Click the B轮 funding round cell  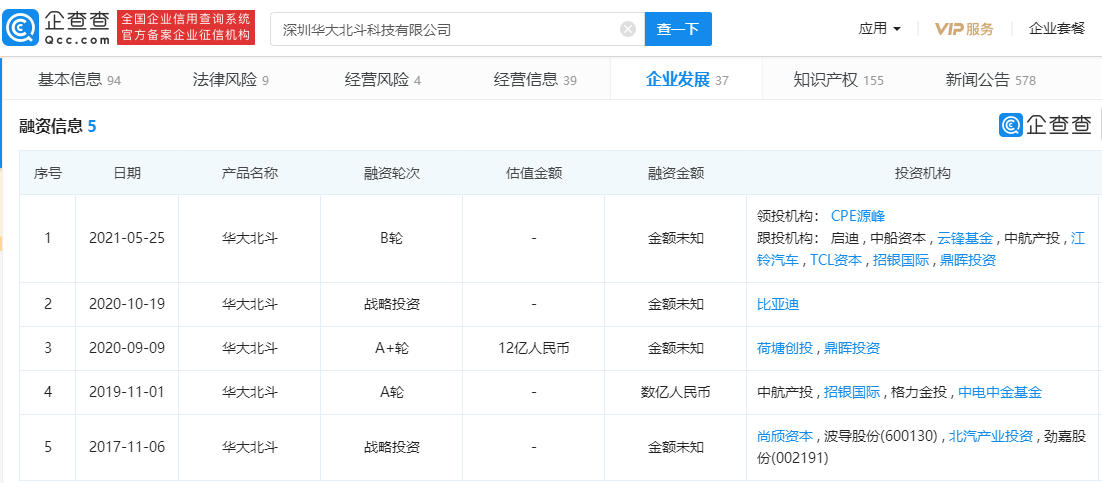pos(391,238)
